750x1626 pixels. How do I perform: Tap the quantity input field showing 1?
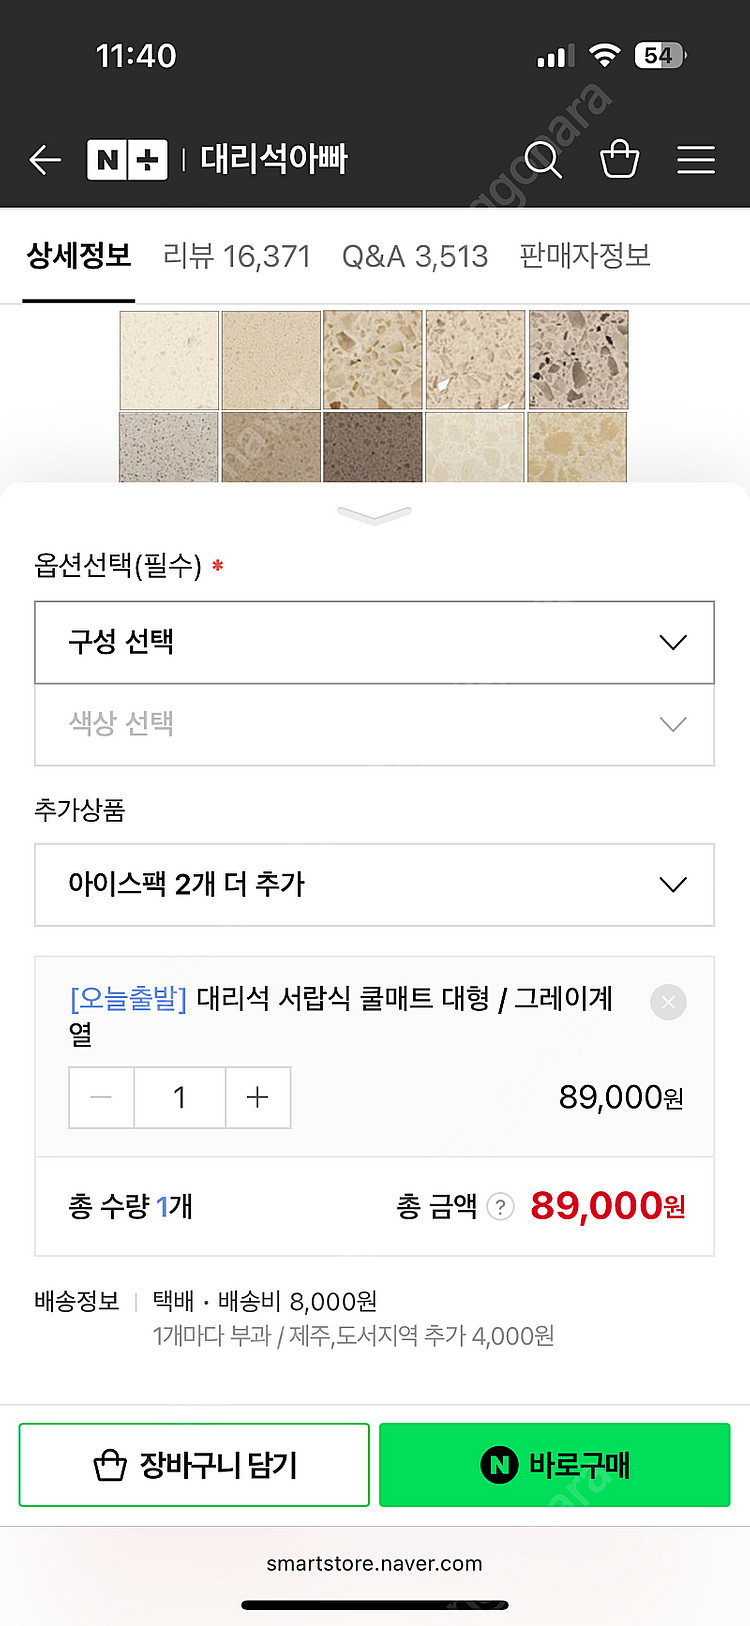180,1098
